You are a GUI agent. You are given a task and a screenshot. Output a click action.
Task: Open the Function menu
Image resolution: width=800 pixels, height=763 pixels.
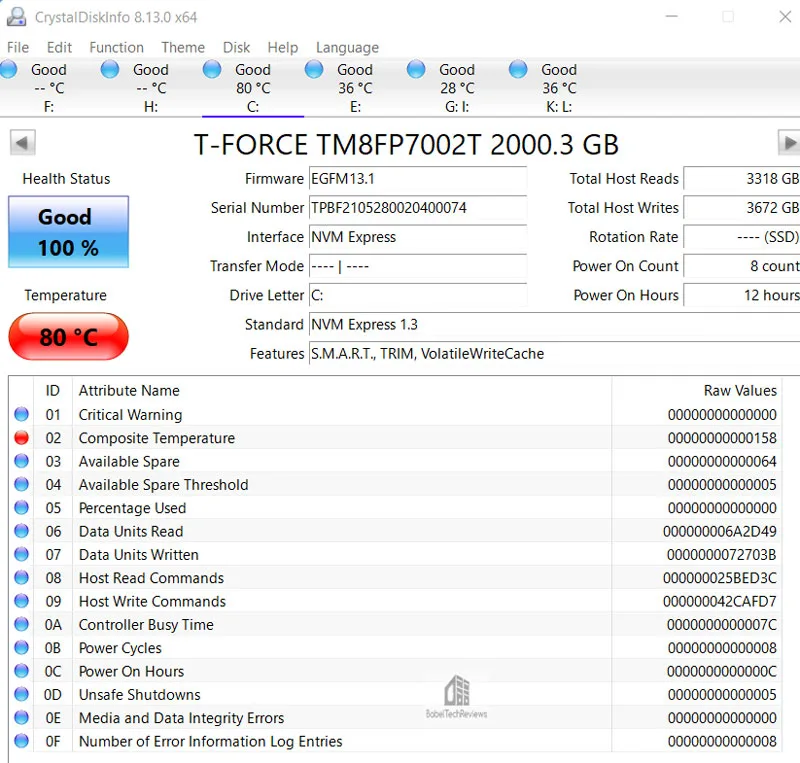pos(116,47)
